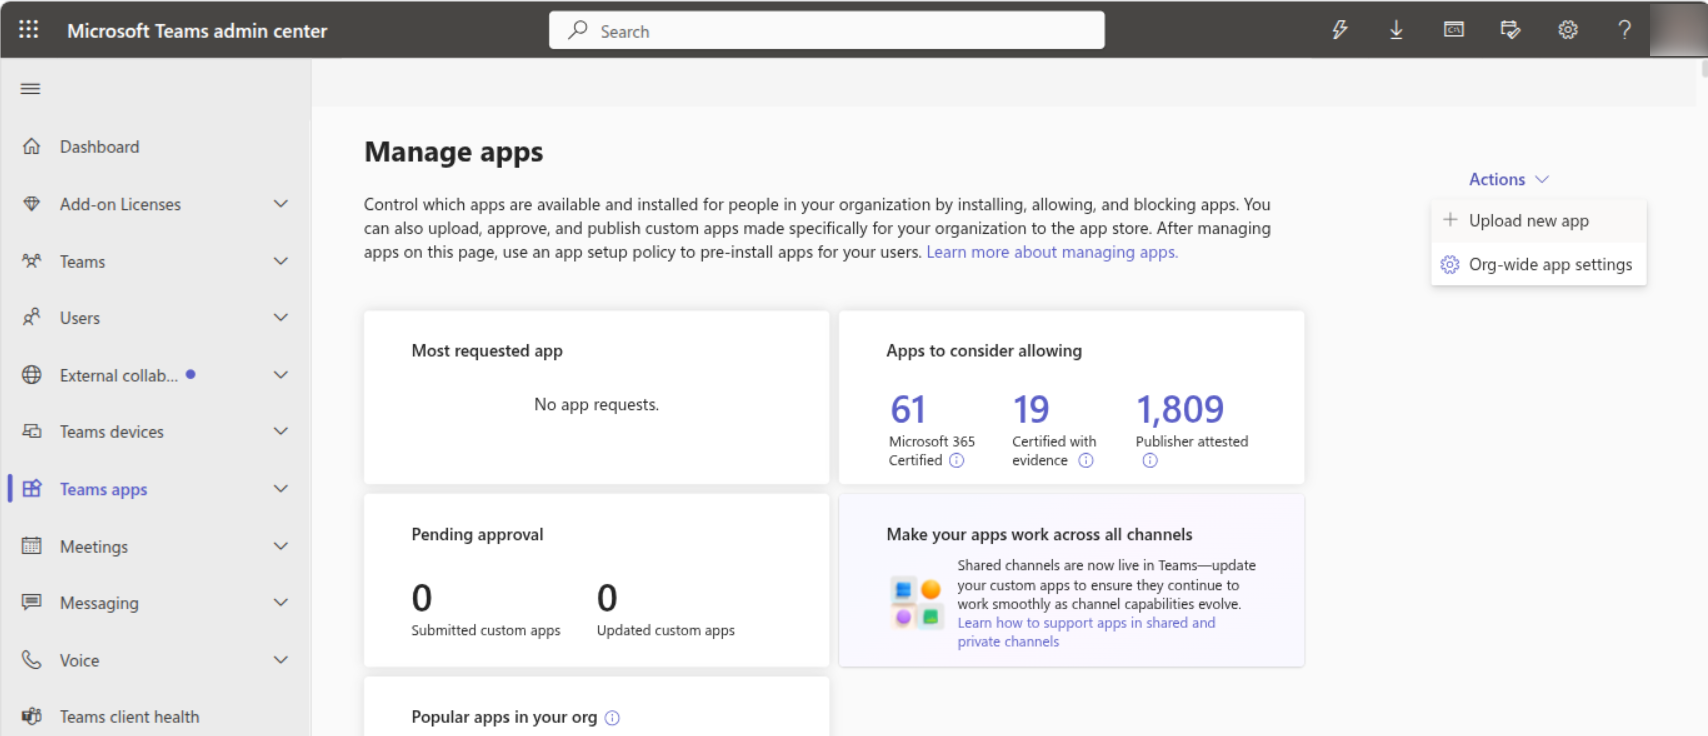The image size is (1708, 736).
Task: Click the 1,809 Publisher attested count
Action: 1180,409
